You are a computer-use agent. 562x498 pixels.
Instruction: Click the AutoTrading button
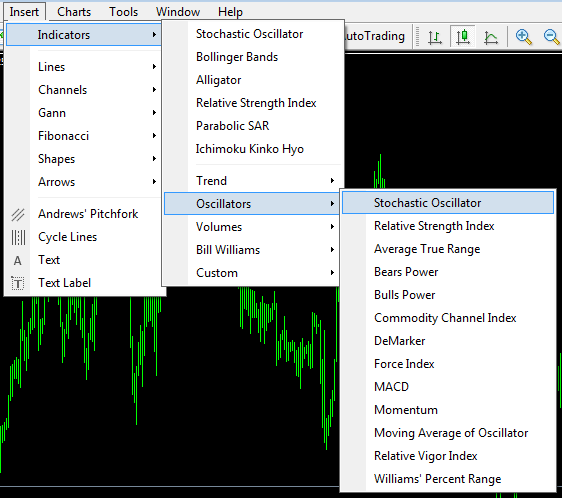tap(375, 36)
